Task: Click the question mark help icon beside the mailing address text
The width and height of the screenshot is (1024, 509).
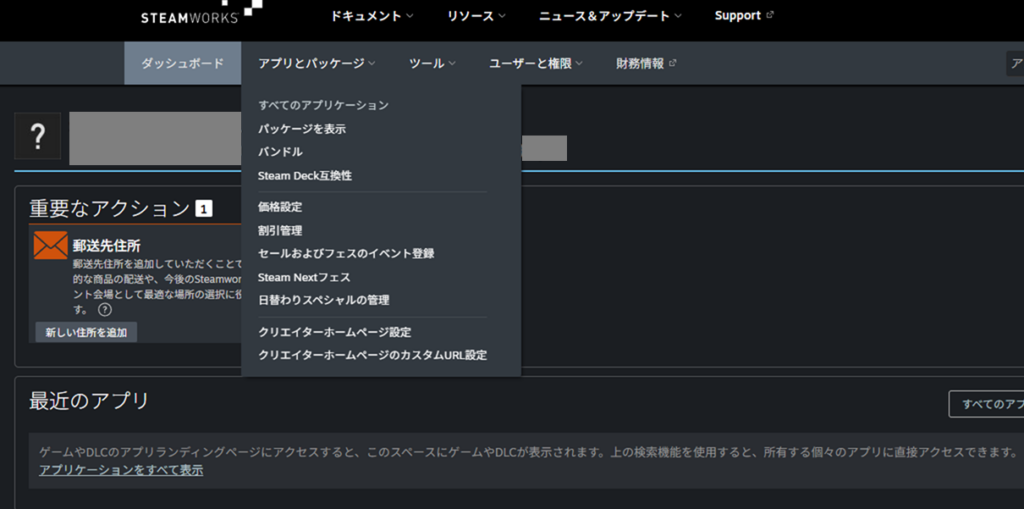Action: 105,310
